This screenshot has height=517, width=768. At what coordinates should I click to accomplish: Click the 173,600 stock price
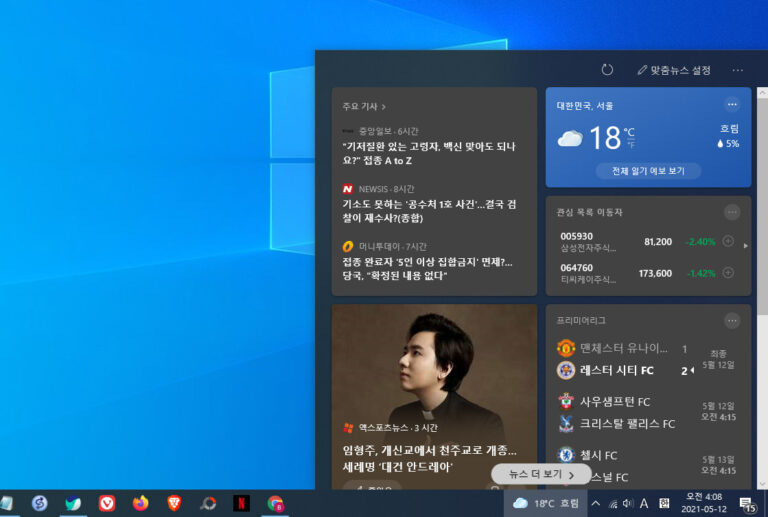point(655,274)
